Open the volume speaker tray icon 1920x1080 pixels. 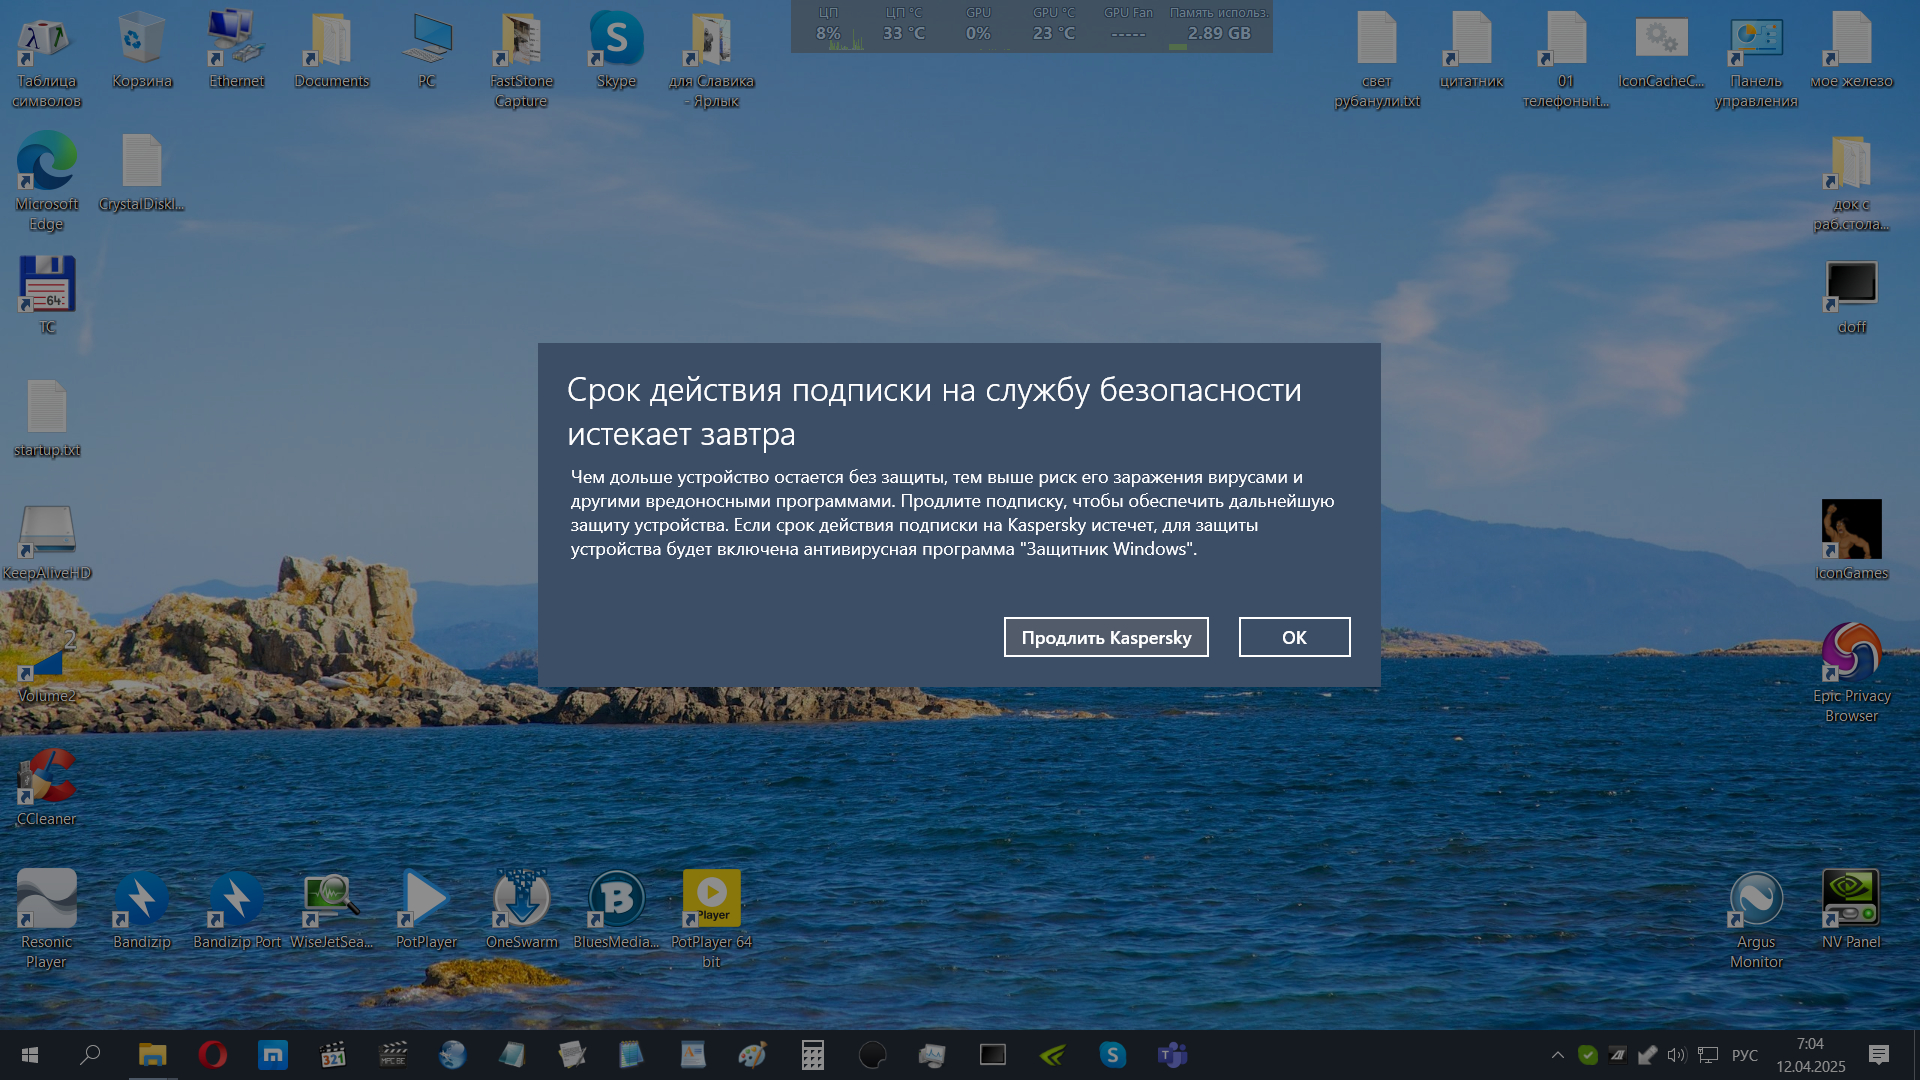tap(1676, 1054)
